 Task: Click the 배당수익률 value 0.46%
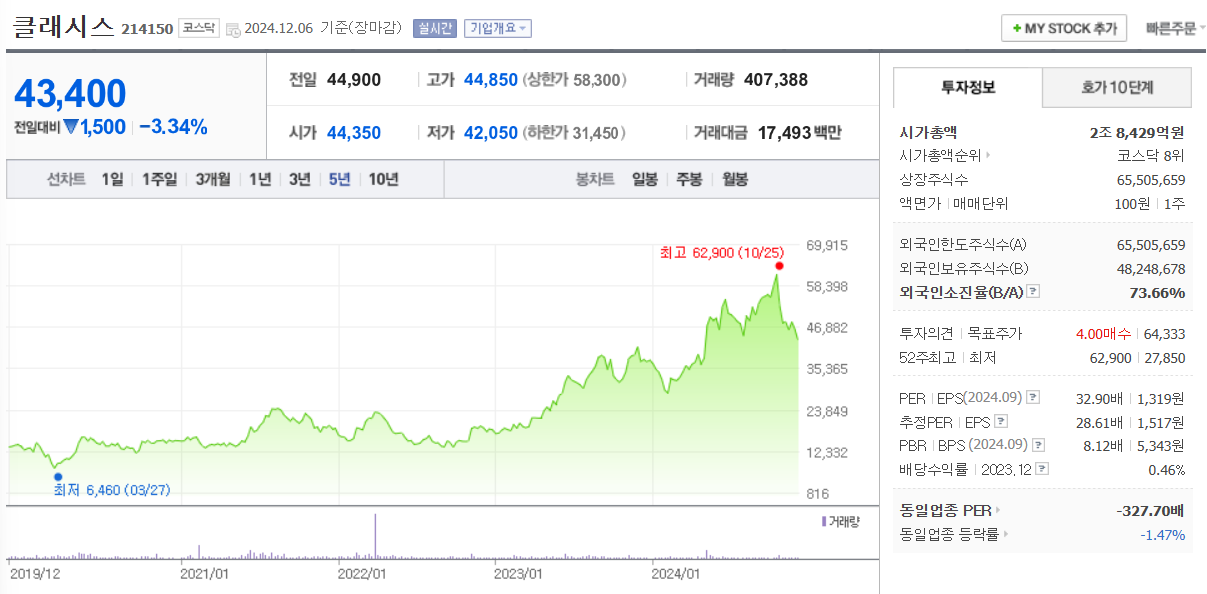[x=1166, y=469]
